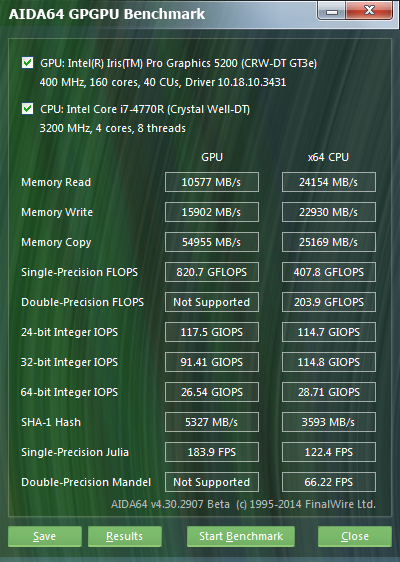Click the red X title bar button
The width and height of the screenshot is (400, 562).
tap(369, 11)
